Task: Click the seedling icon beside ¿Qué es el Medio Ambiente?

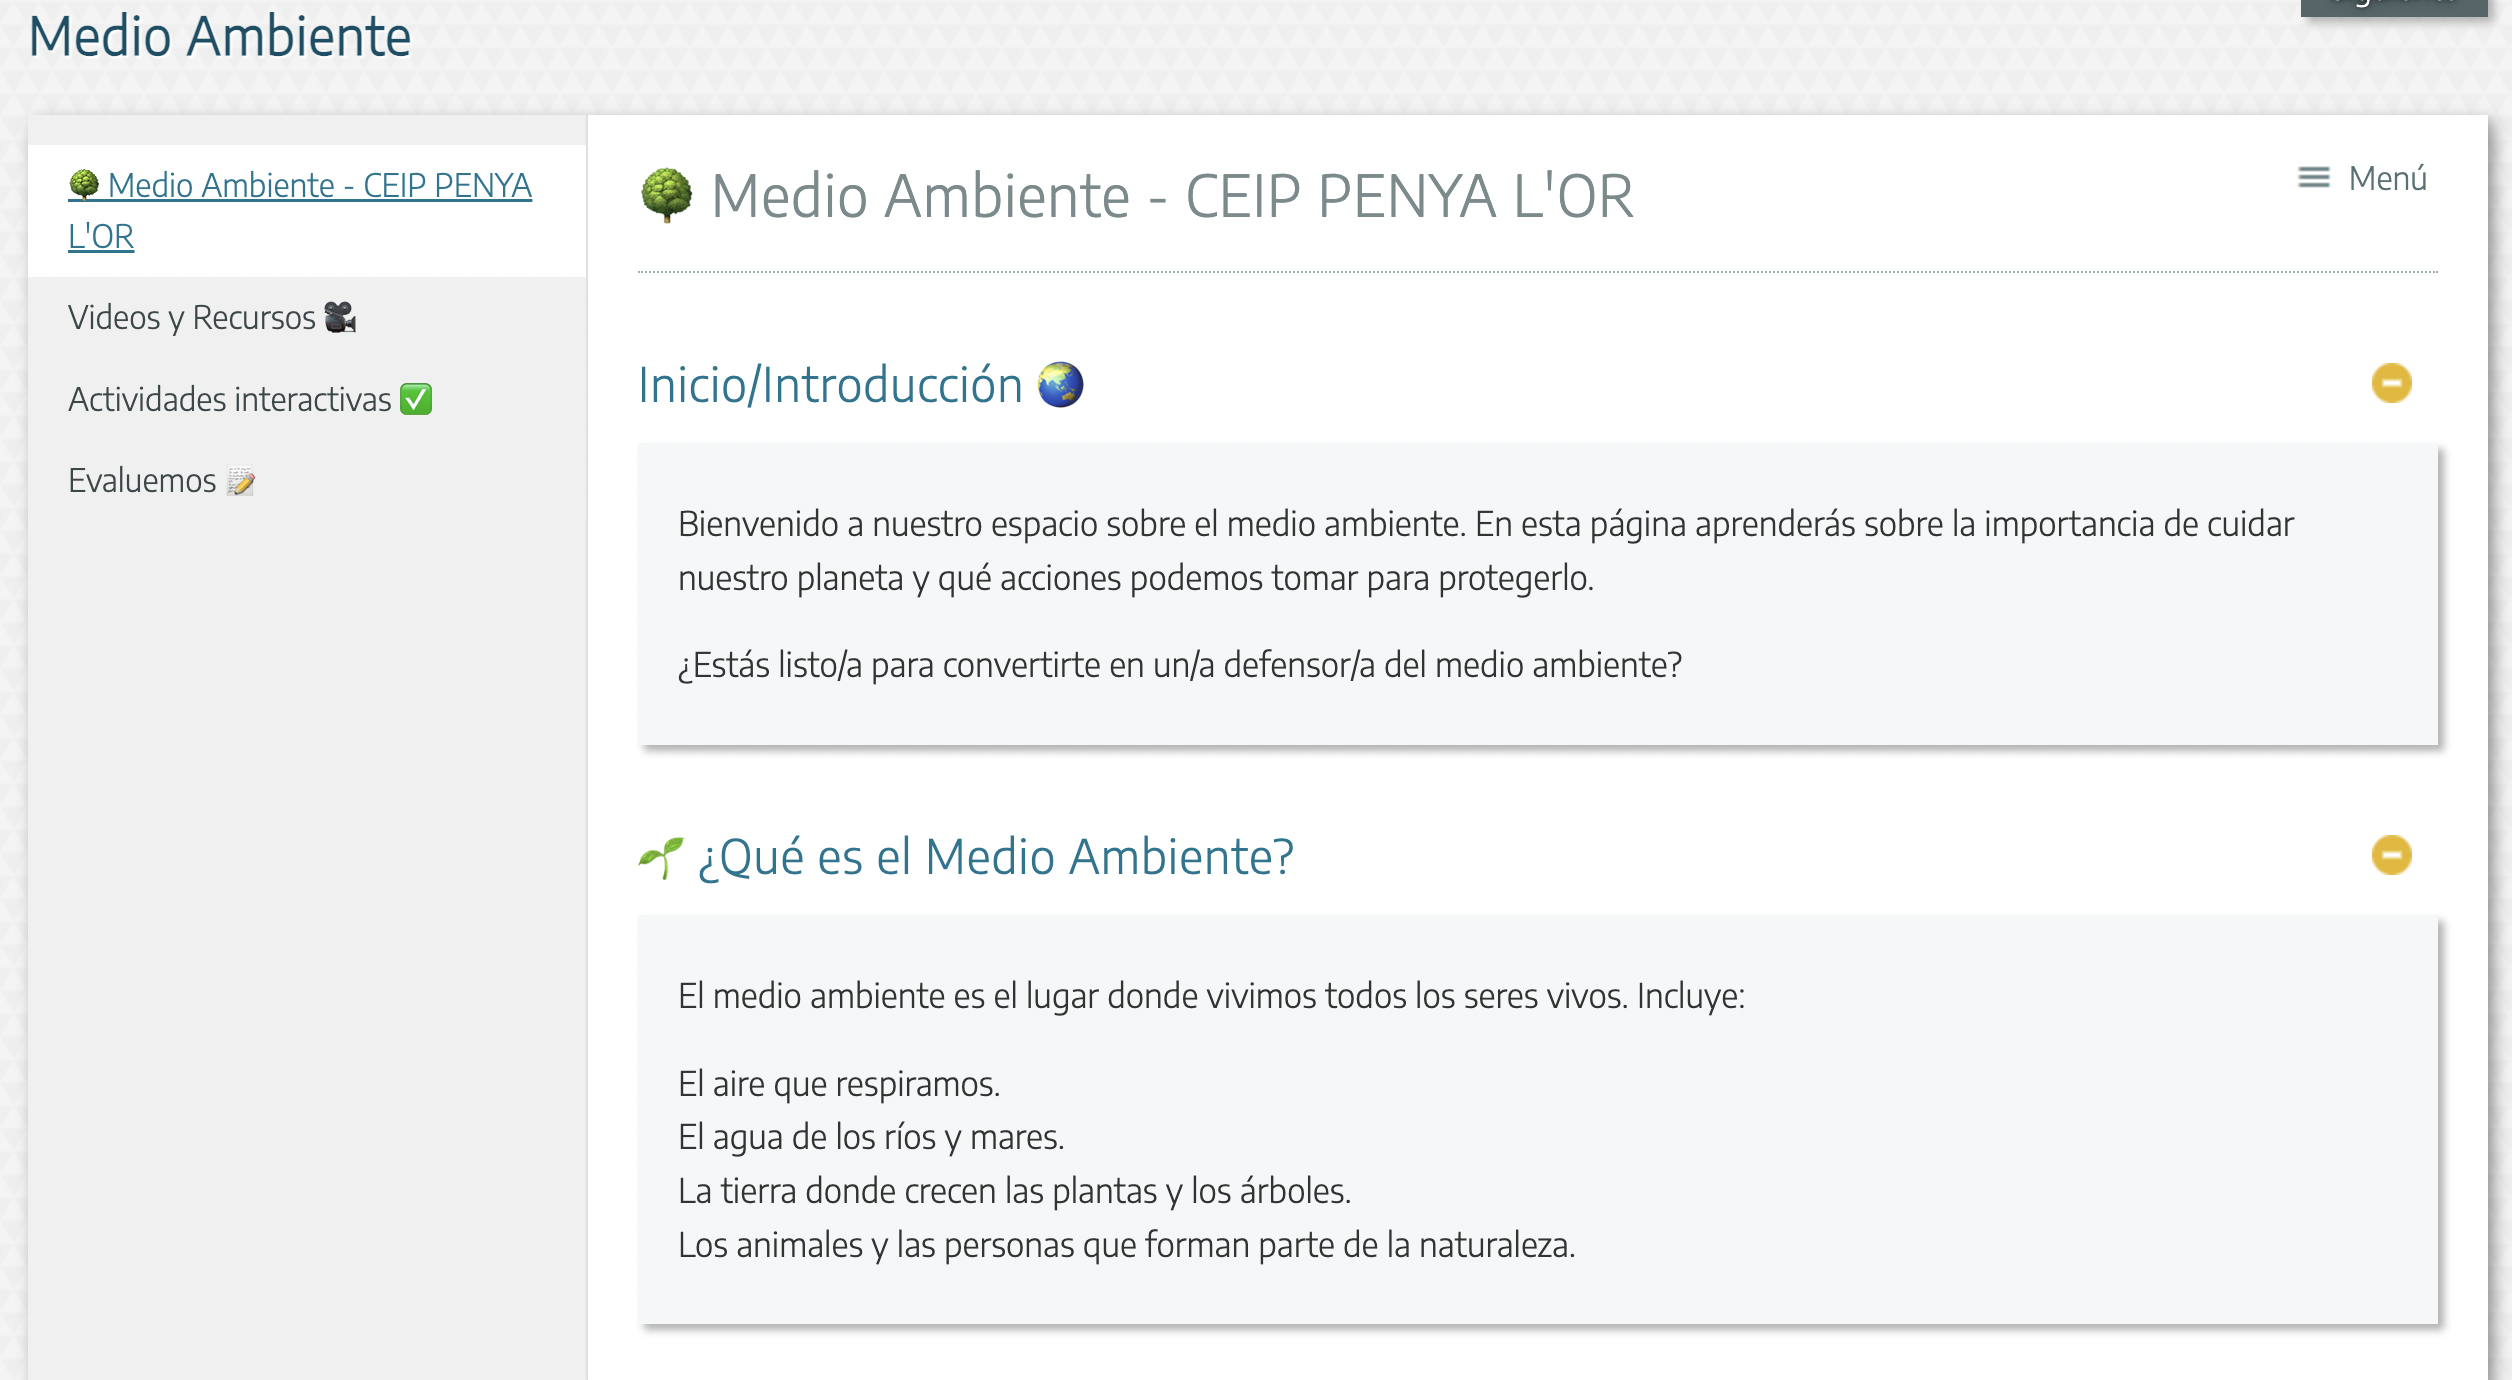Action: [659, 855]
